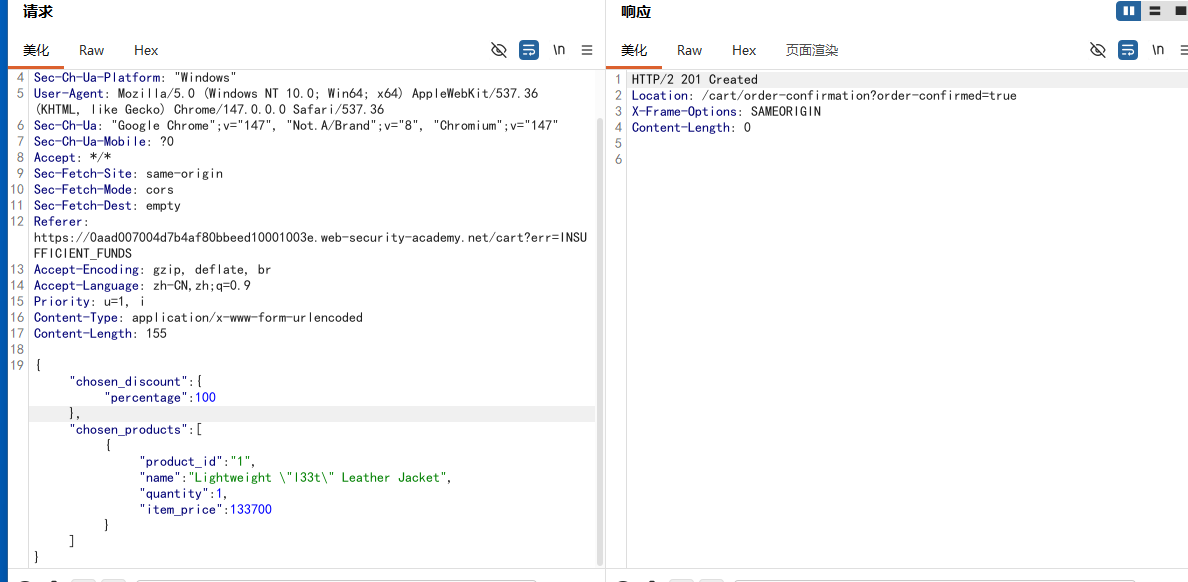Screen dimensions: 1188x582
Task: Toggle line wrap icon in response panel
Action: [1127, 50]
